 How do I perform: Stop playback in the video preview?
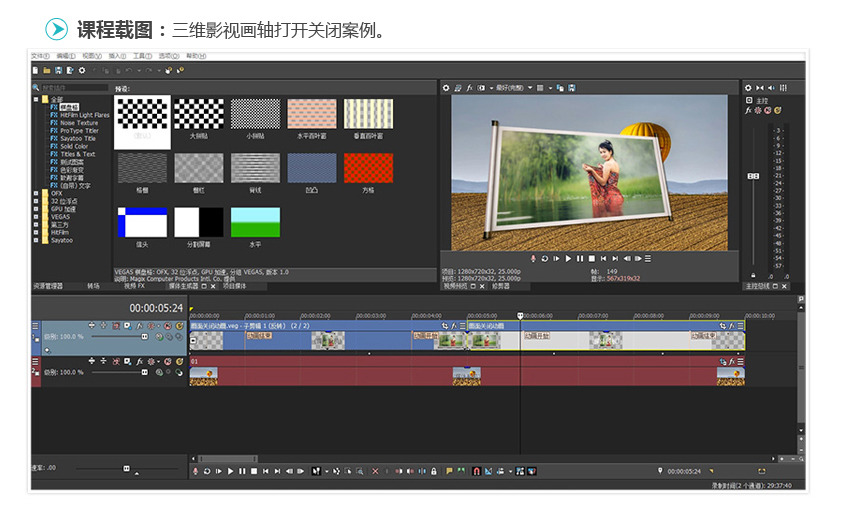pyautogui.click(x=592, y=259)
